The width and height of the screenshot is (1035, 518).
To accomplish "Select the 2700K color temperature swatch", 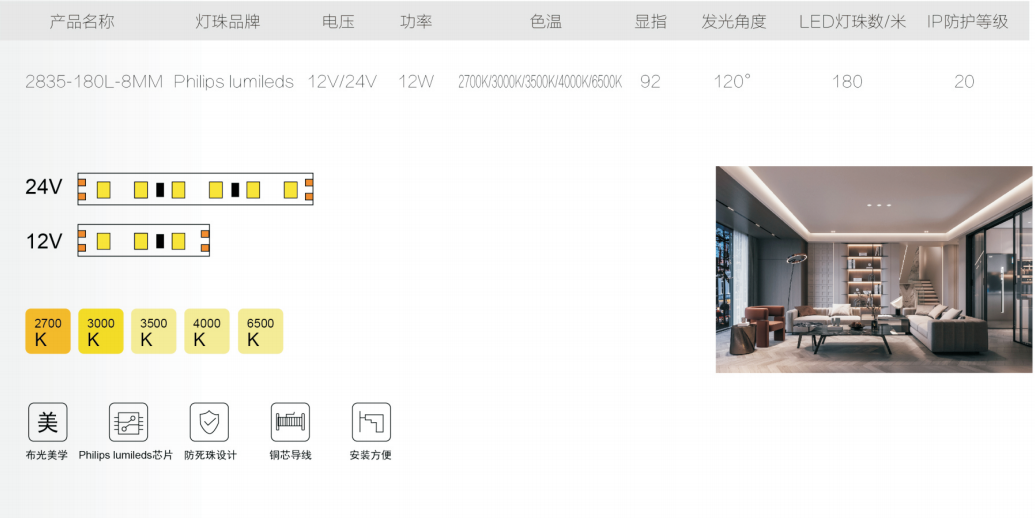I will (48, 331).
